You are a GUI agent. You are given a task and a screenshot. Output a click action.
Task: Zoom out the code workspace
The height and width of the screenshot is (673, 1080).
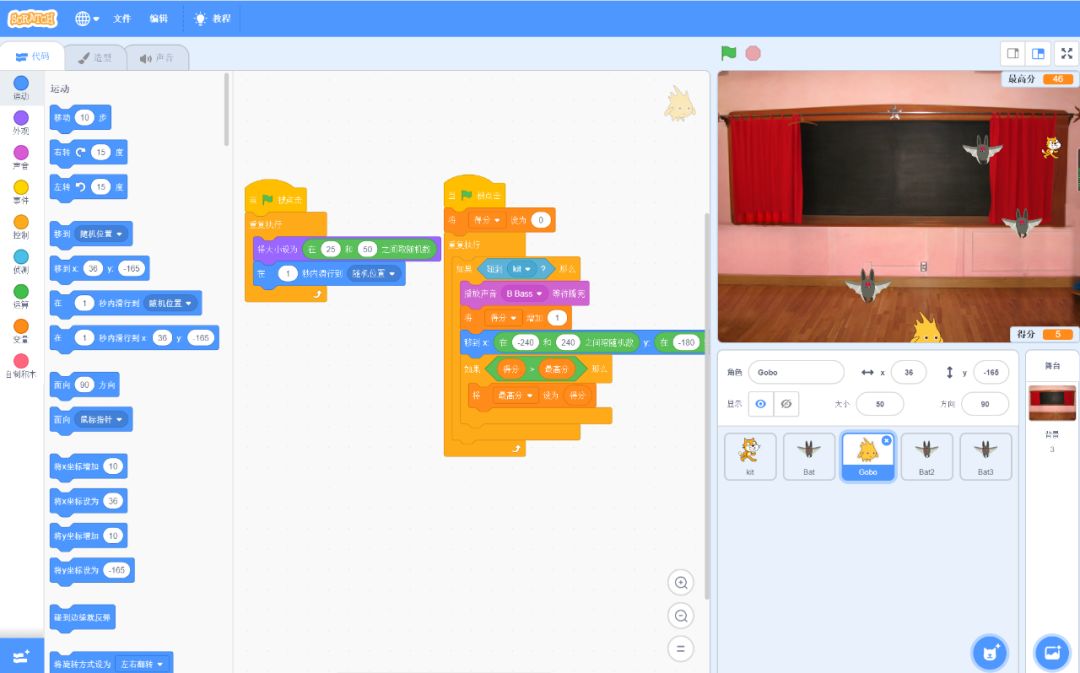pos(681,616)
